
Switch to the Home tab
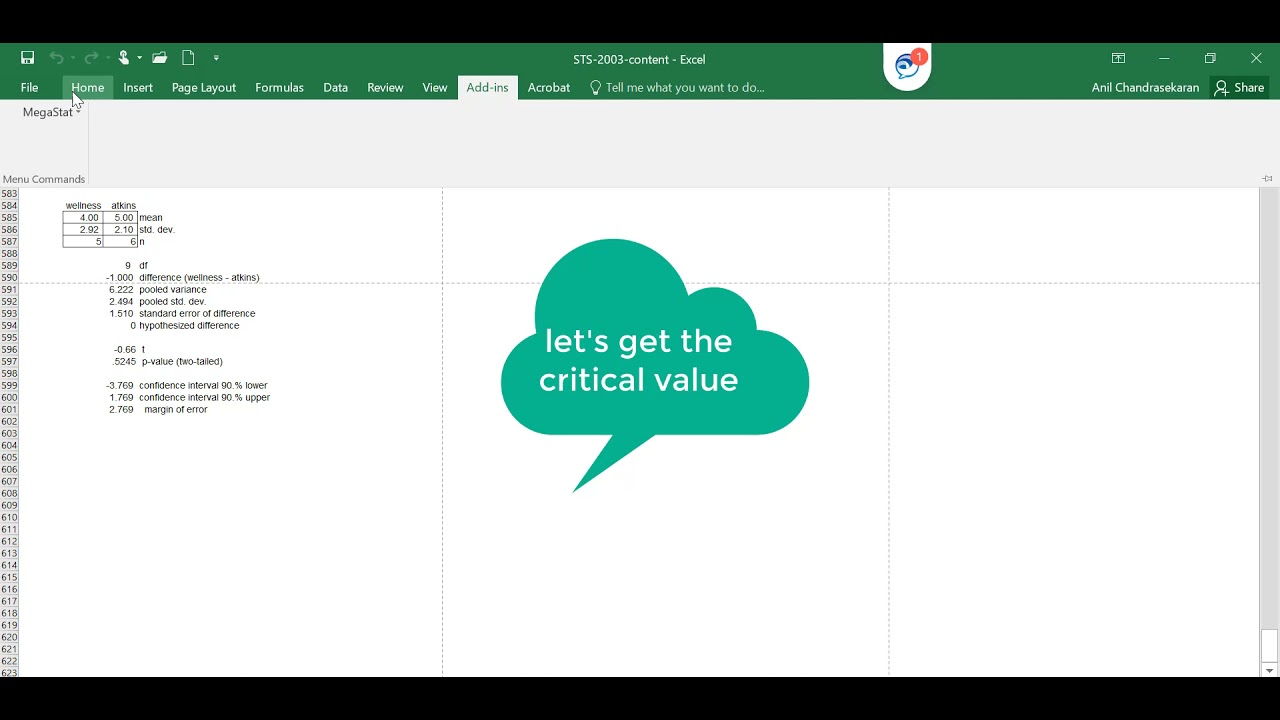tap(88, 87)
